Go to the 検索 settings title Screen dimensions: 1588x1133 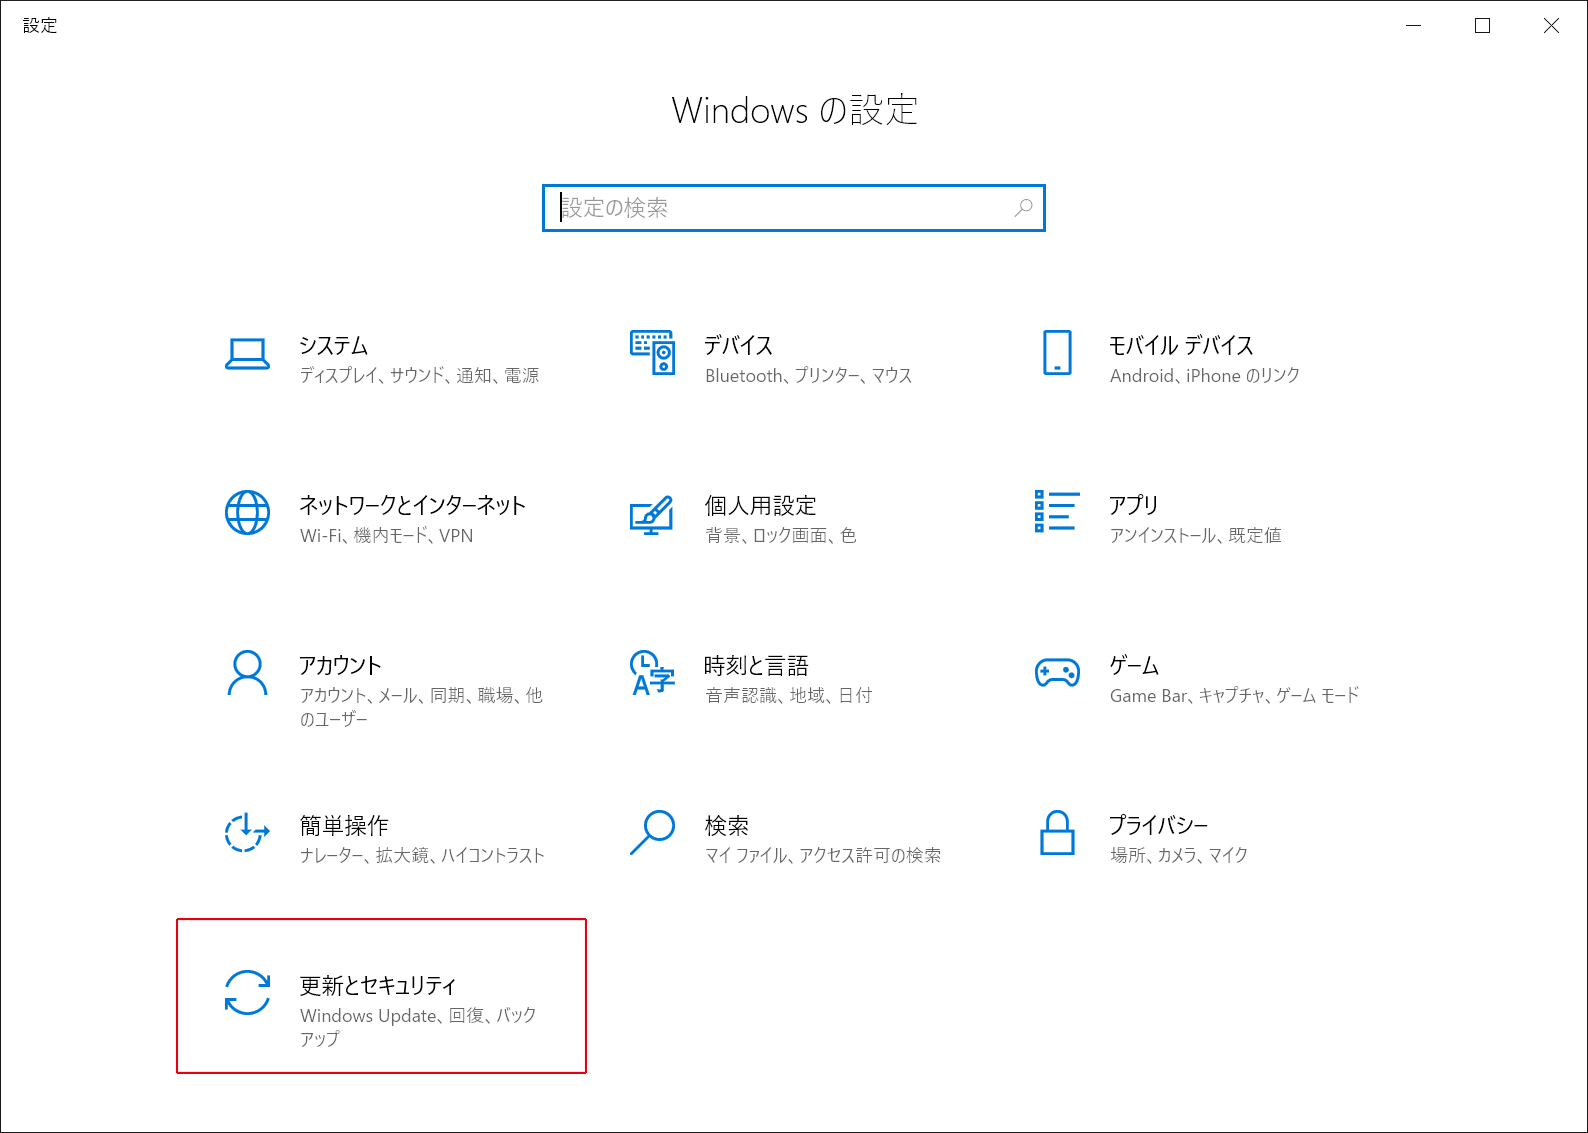click(726, 826)
